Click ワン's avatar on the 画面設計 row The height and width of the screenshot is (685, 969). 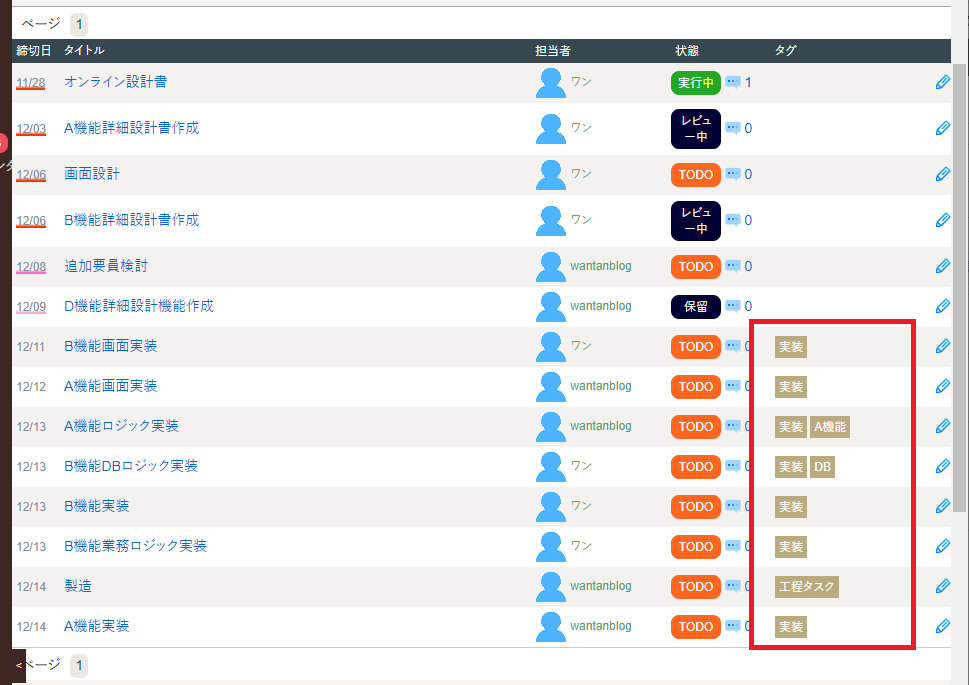tap(551, 174)
